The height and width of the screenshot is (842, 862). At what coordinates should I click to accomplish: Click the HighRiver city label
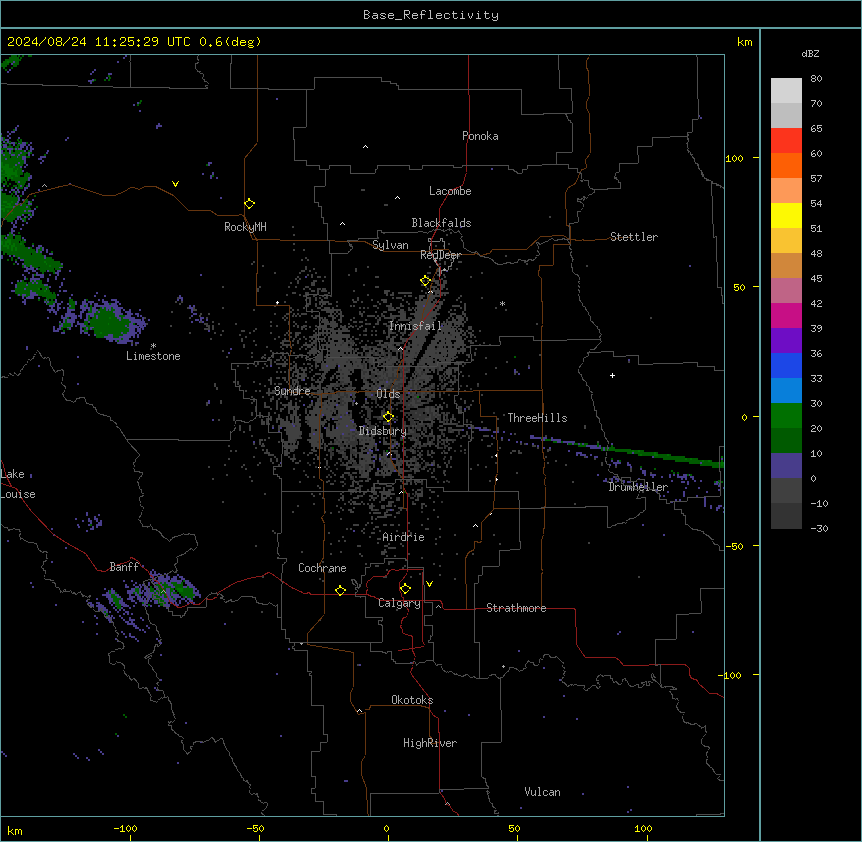click(430, 743)
